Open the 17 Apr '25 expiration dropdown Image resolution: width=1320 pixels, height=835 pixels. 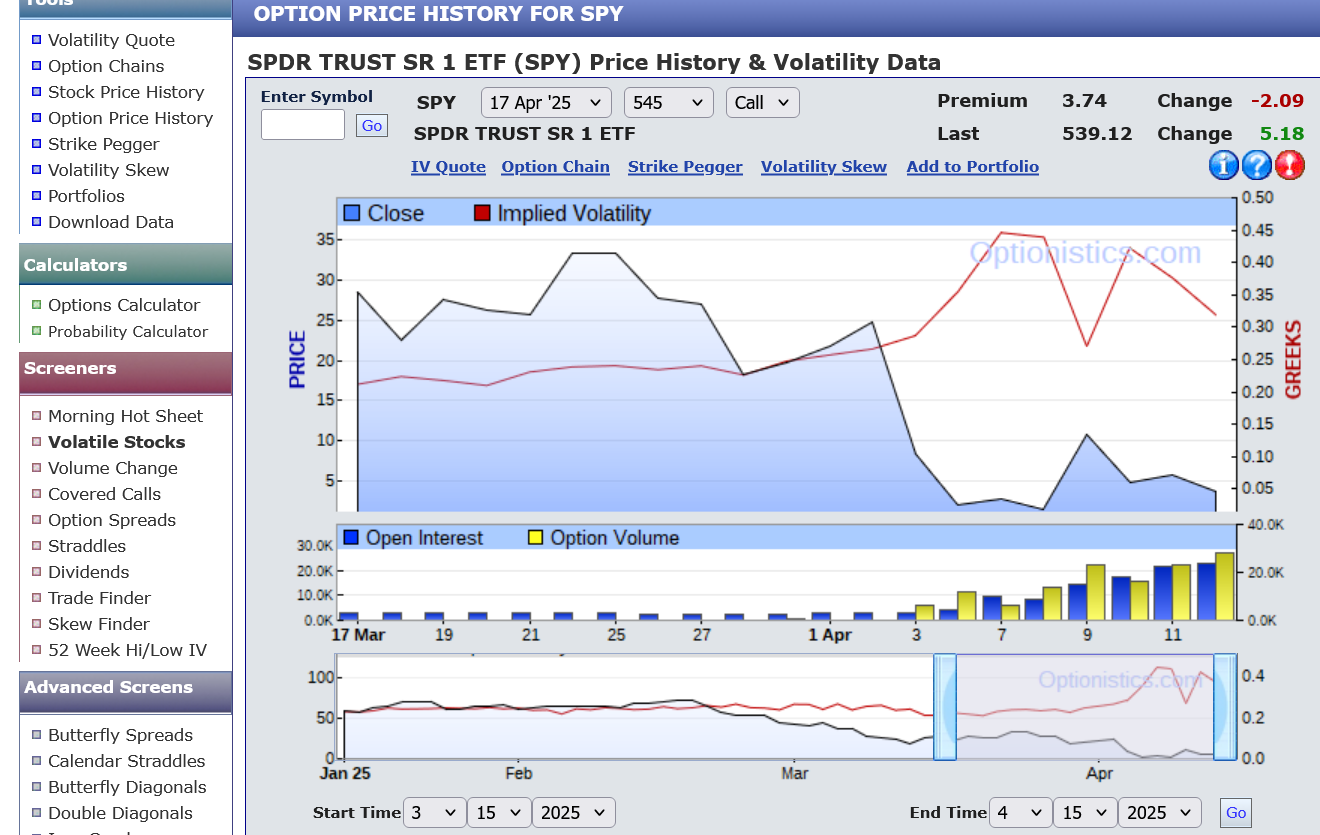pyautogui.click(x=546, y=102)
